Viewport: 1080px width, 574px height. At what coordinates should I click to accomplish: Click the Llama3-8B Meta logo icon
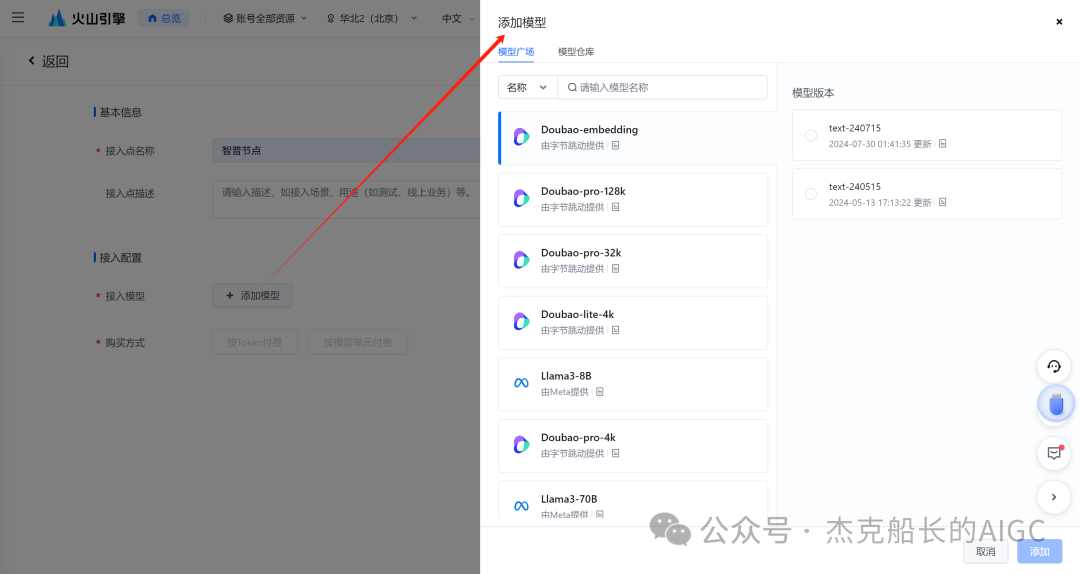tap(521, 383)
